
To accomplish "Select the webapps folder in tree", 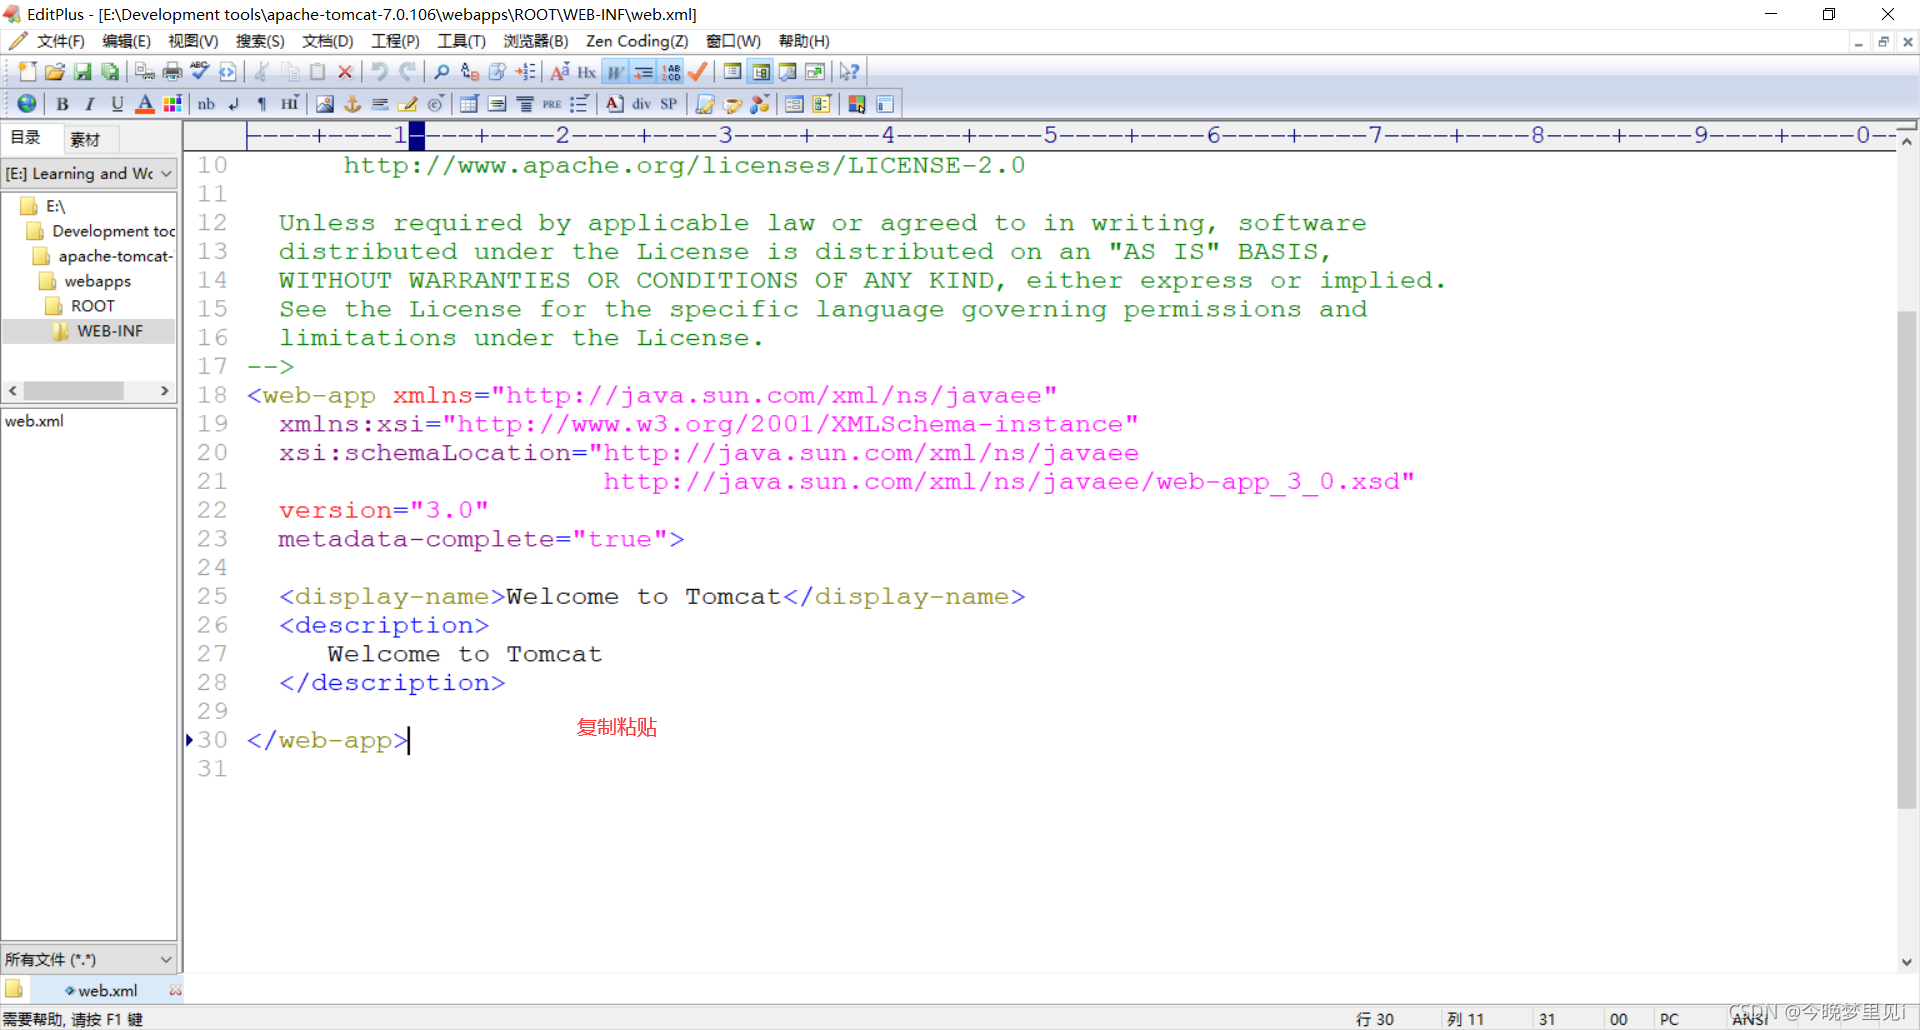I will click(x=98, y=281).
